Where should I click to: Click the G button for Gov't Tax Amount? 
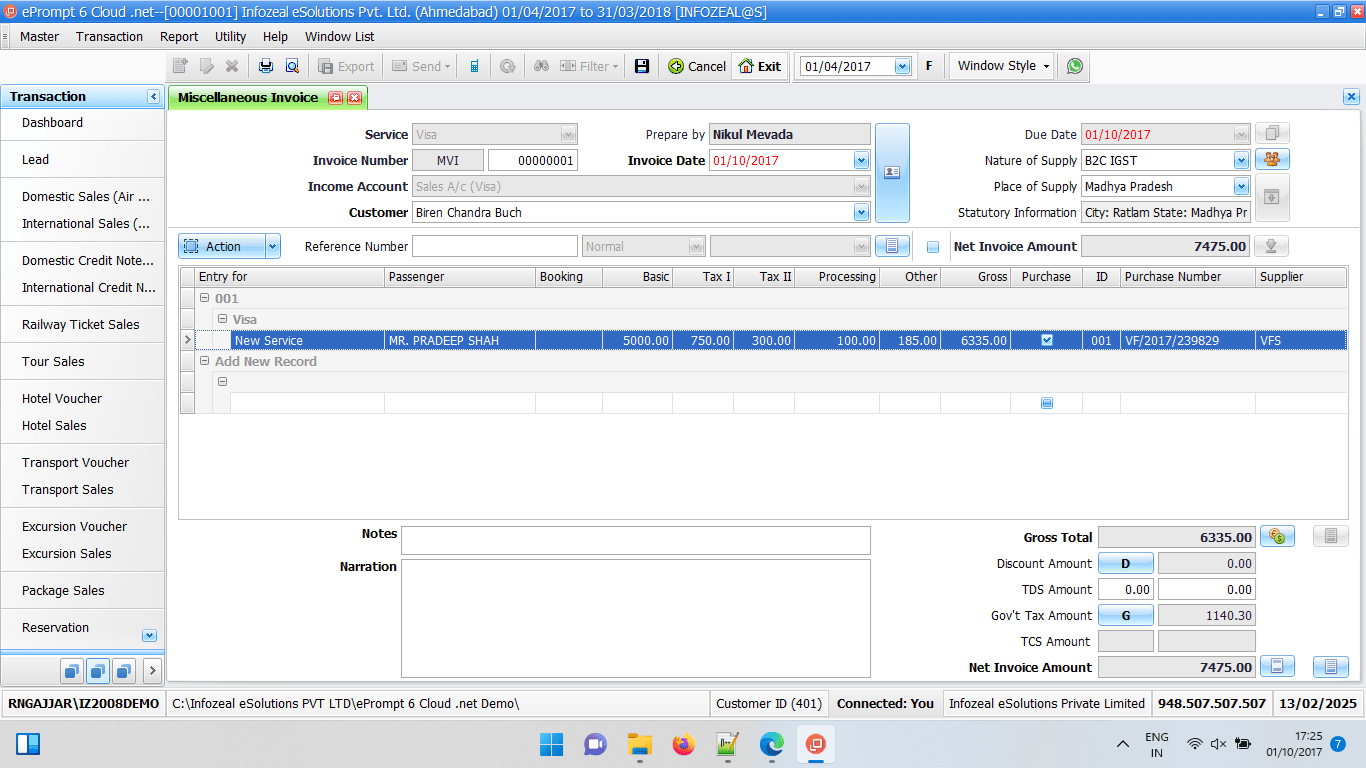click(1125, 615)
